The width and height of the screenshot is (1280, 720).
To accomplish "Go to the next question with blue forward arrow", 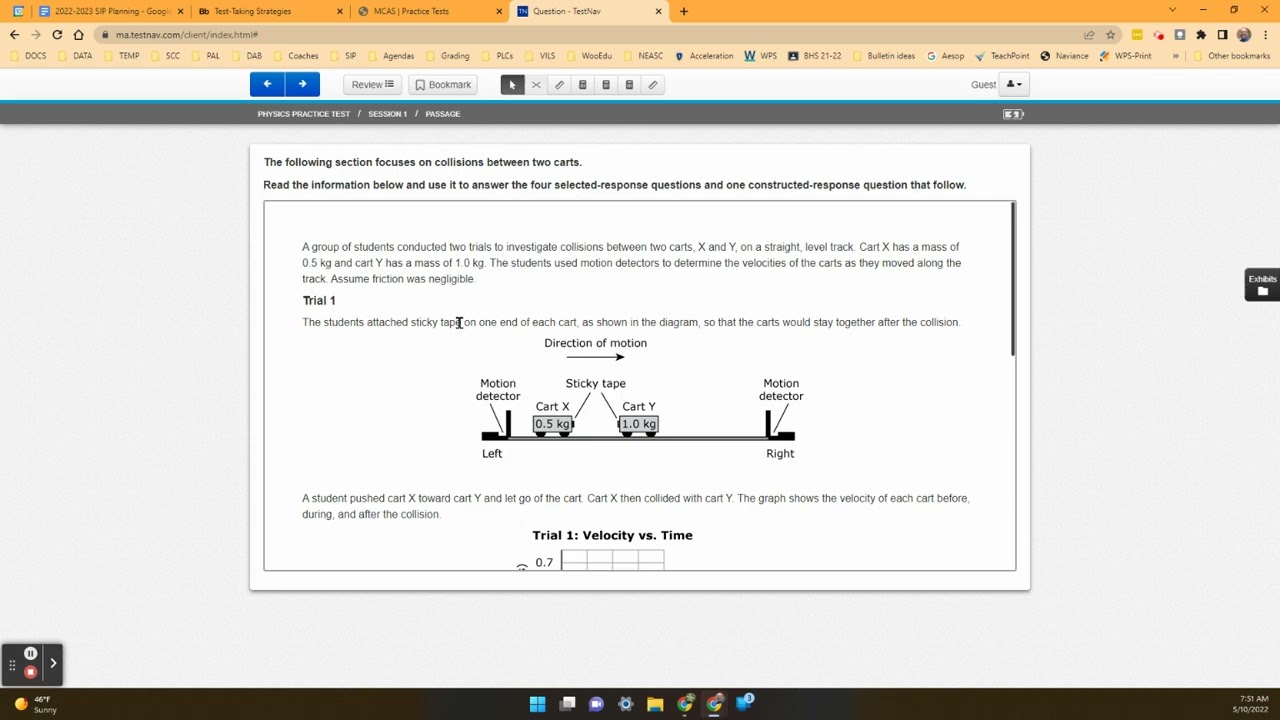I will tap(303, 85).
